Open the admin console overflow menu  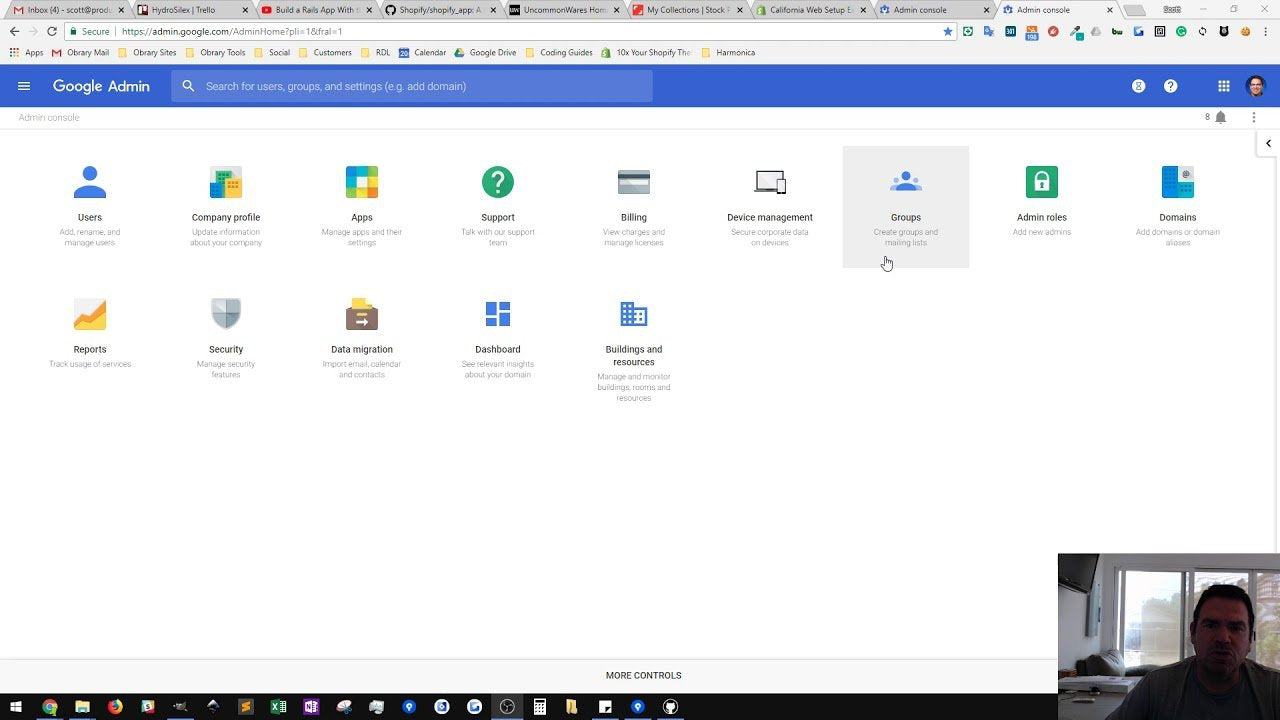1254,117
